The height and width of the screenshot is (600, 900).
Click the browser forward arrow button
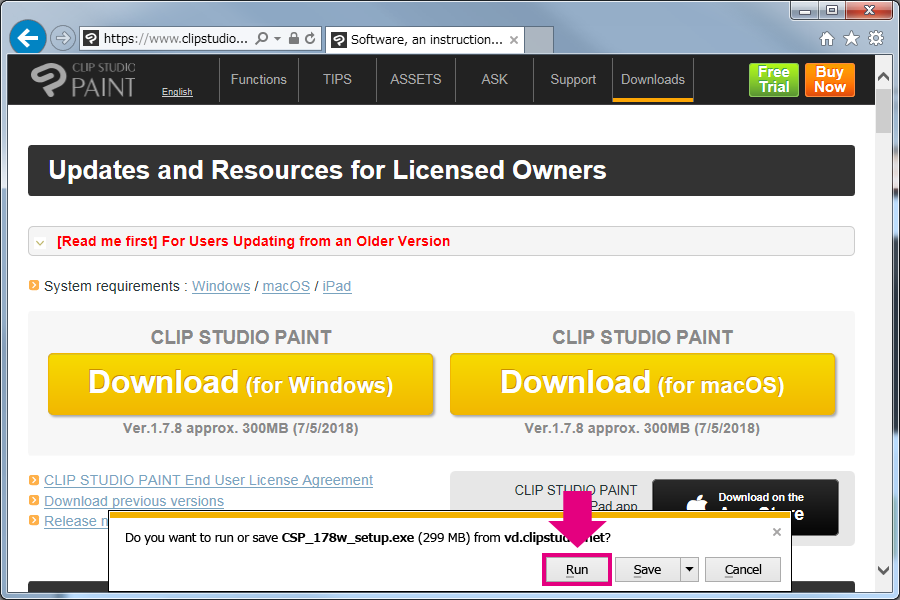[x=62, y=39]
